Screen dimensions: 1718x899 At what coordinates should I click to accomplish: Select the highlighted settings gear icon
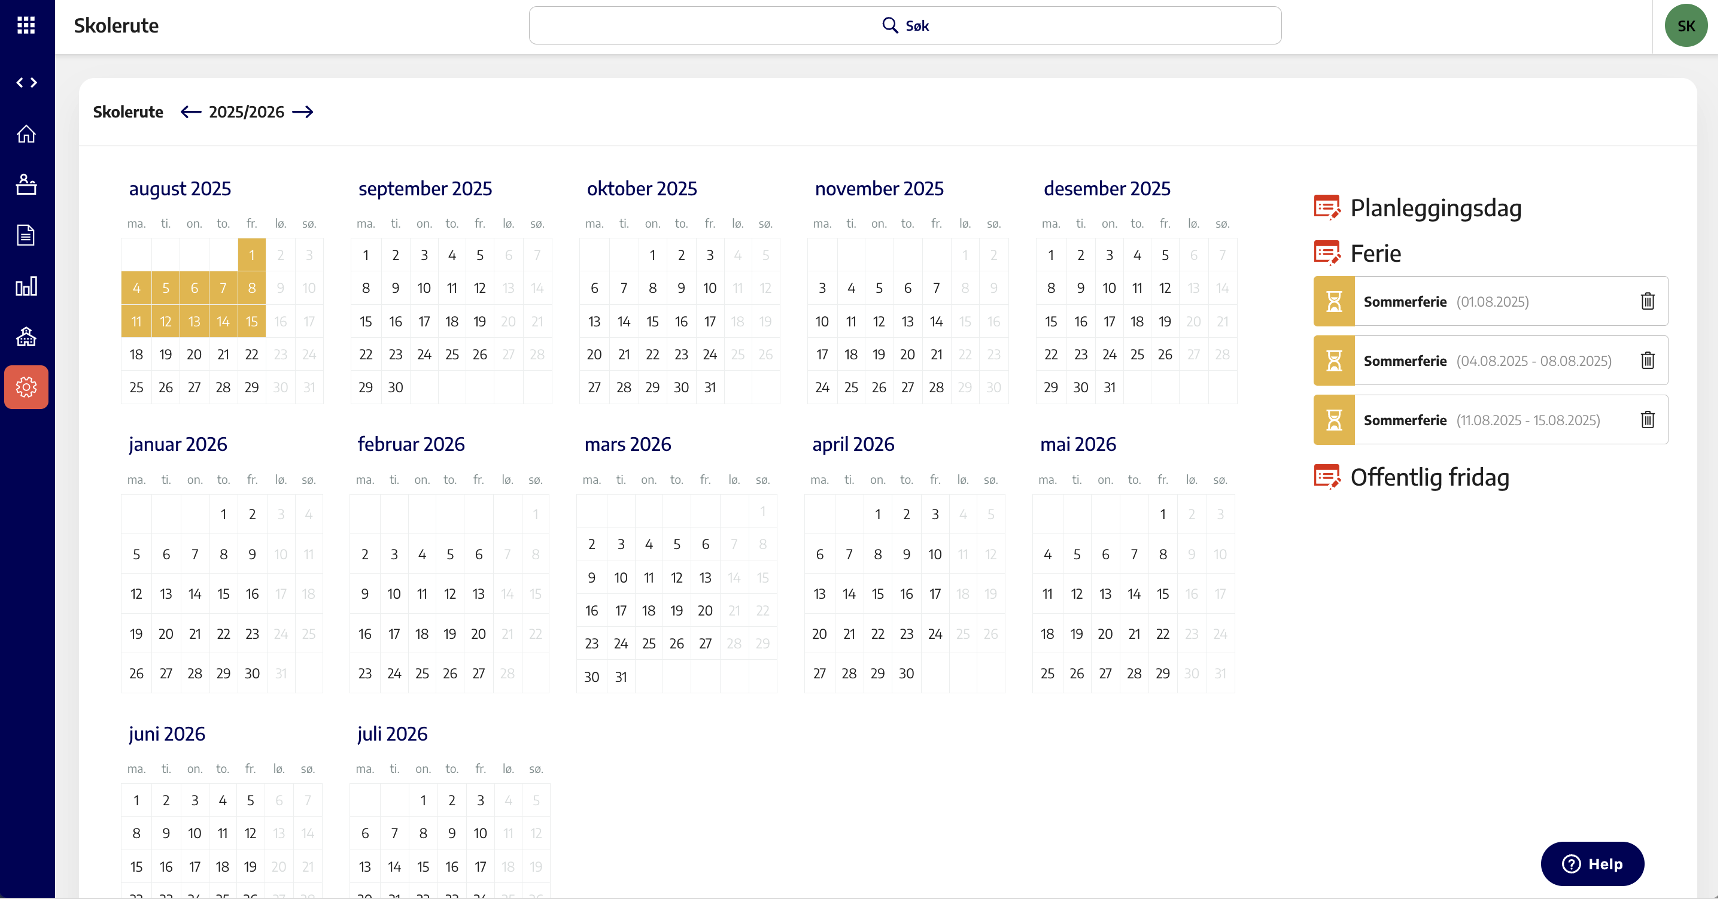(26, 387)
